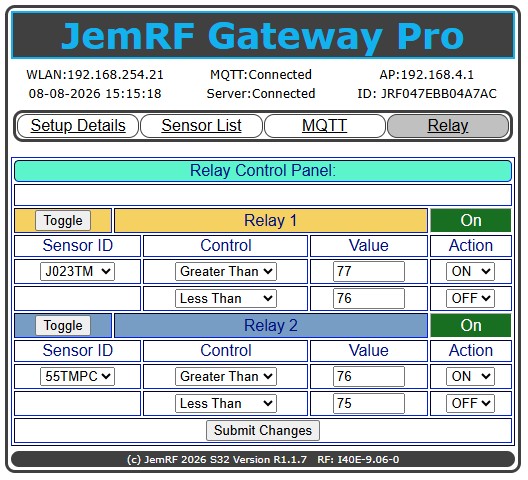Click the Relay 2 On status indicator
528x480 pixels.
pos(471,326)
